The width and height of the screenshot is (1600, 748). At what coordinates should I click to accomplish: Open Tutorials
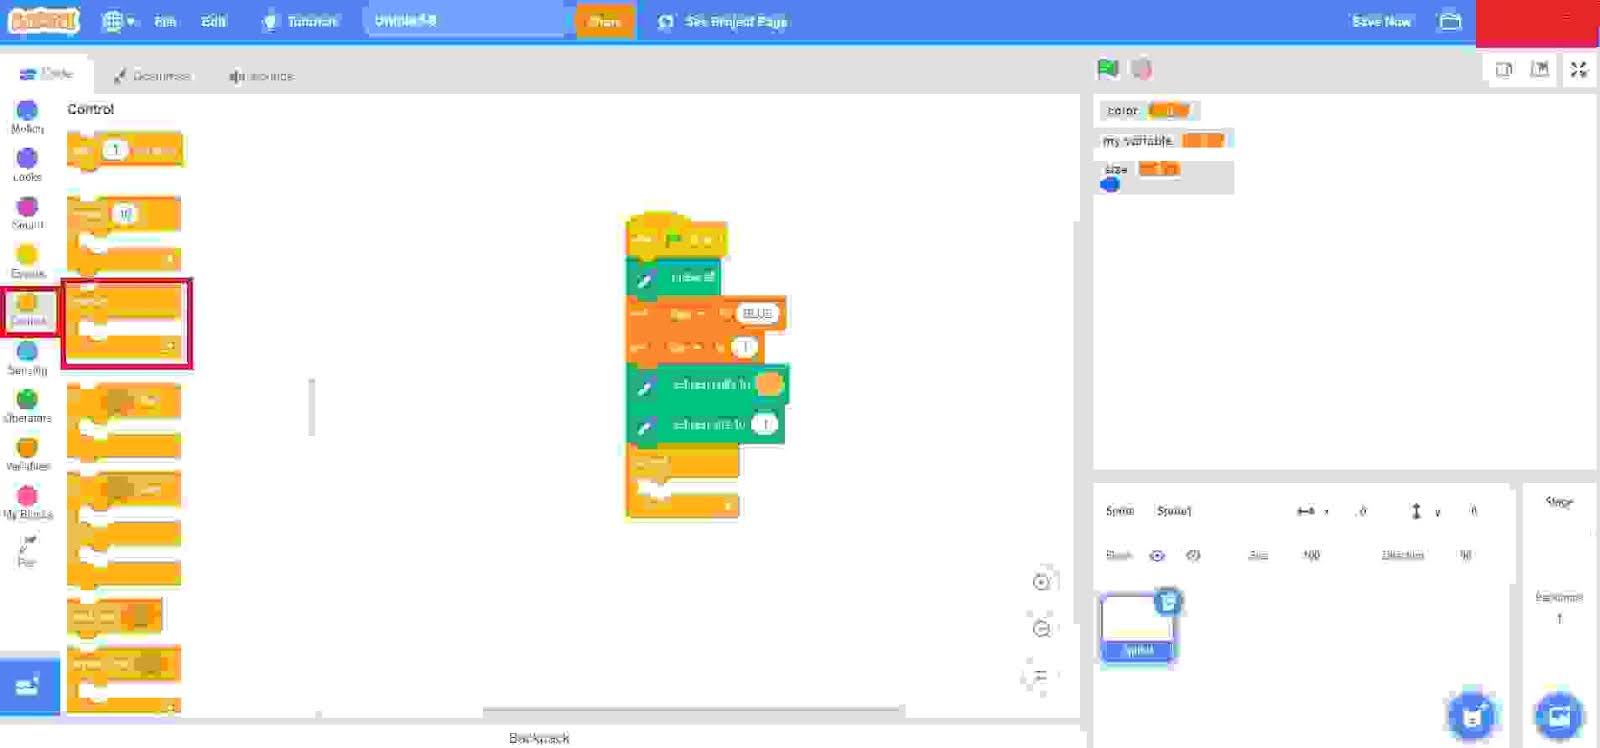tap(300, 21)
